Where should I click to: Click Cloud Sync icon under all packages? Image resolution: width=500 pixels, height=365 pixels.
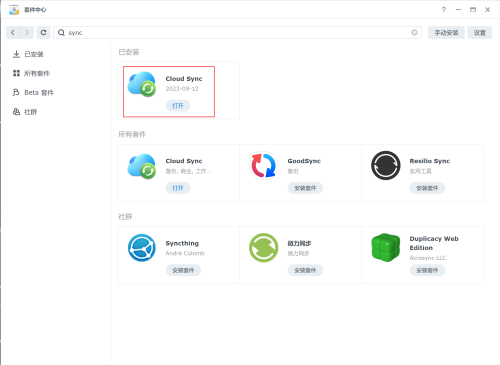(142, 166)
